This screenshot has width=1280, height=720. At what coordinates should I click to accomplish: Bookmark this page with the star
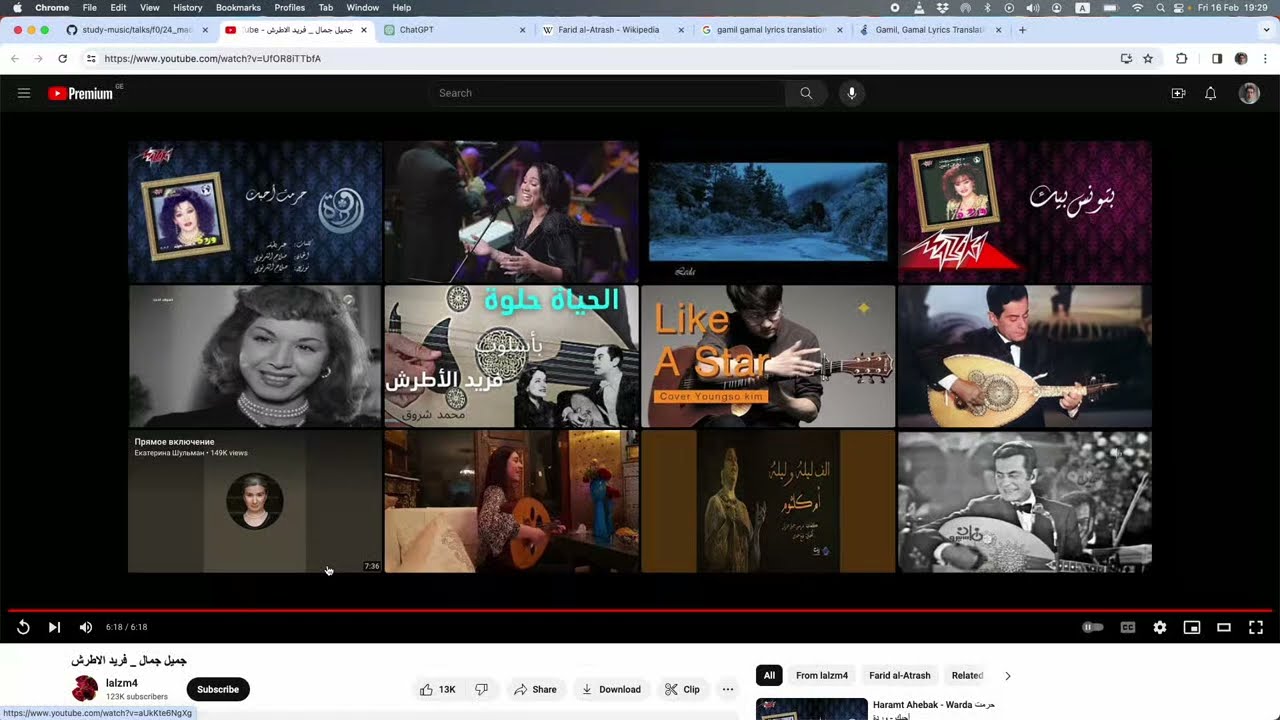coord(1148,59)
